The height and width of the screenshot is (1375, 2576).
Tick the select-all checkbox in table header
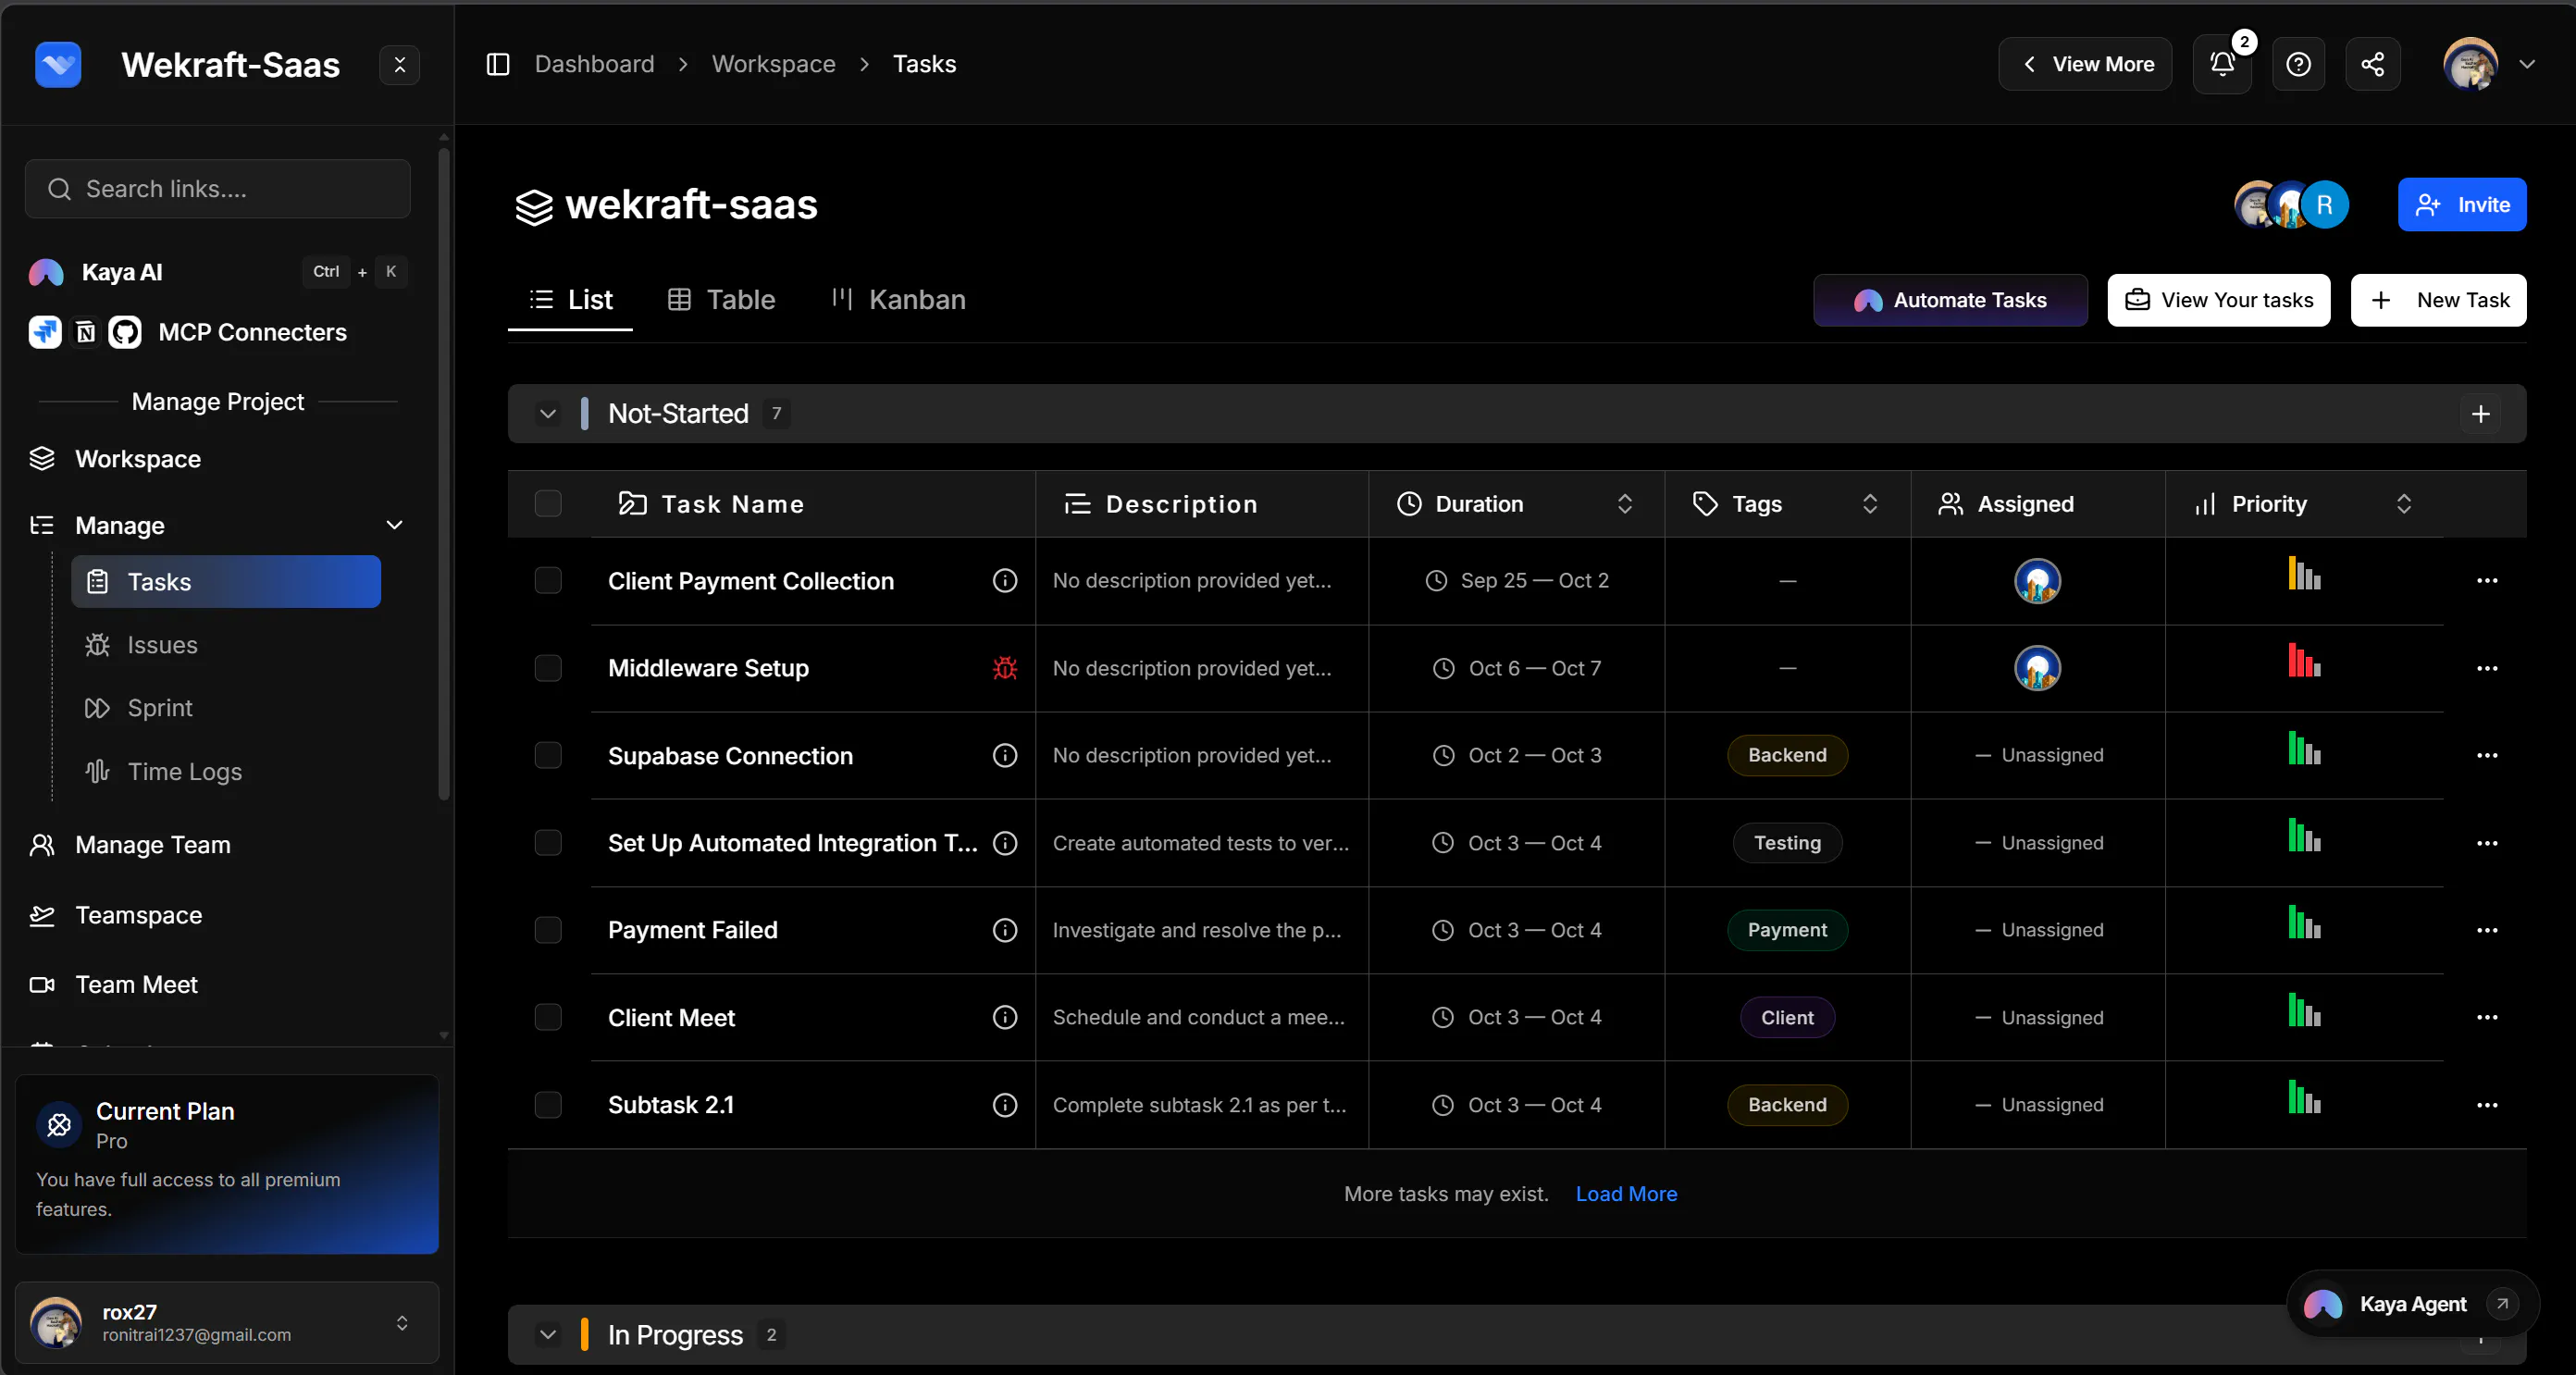[547, 504]
